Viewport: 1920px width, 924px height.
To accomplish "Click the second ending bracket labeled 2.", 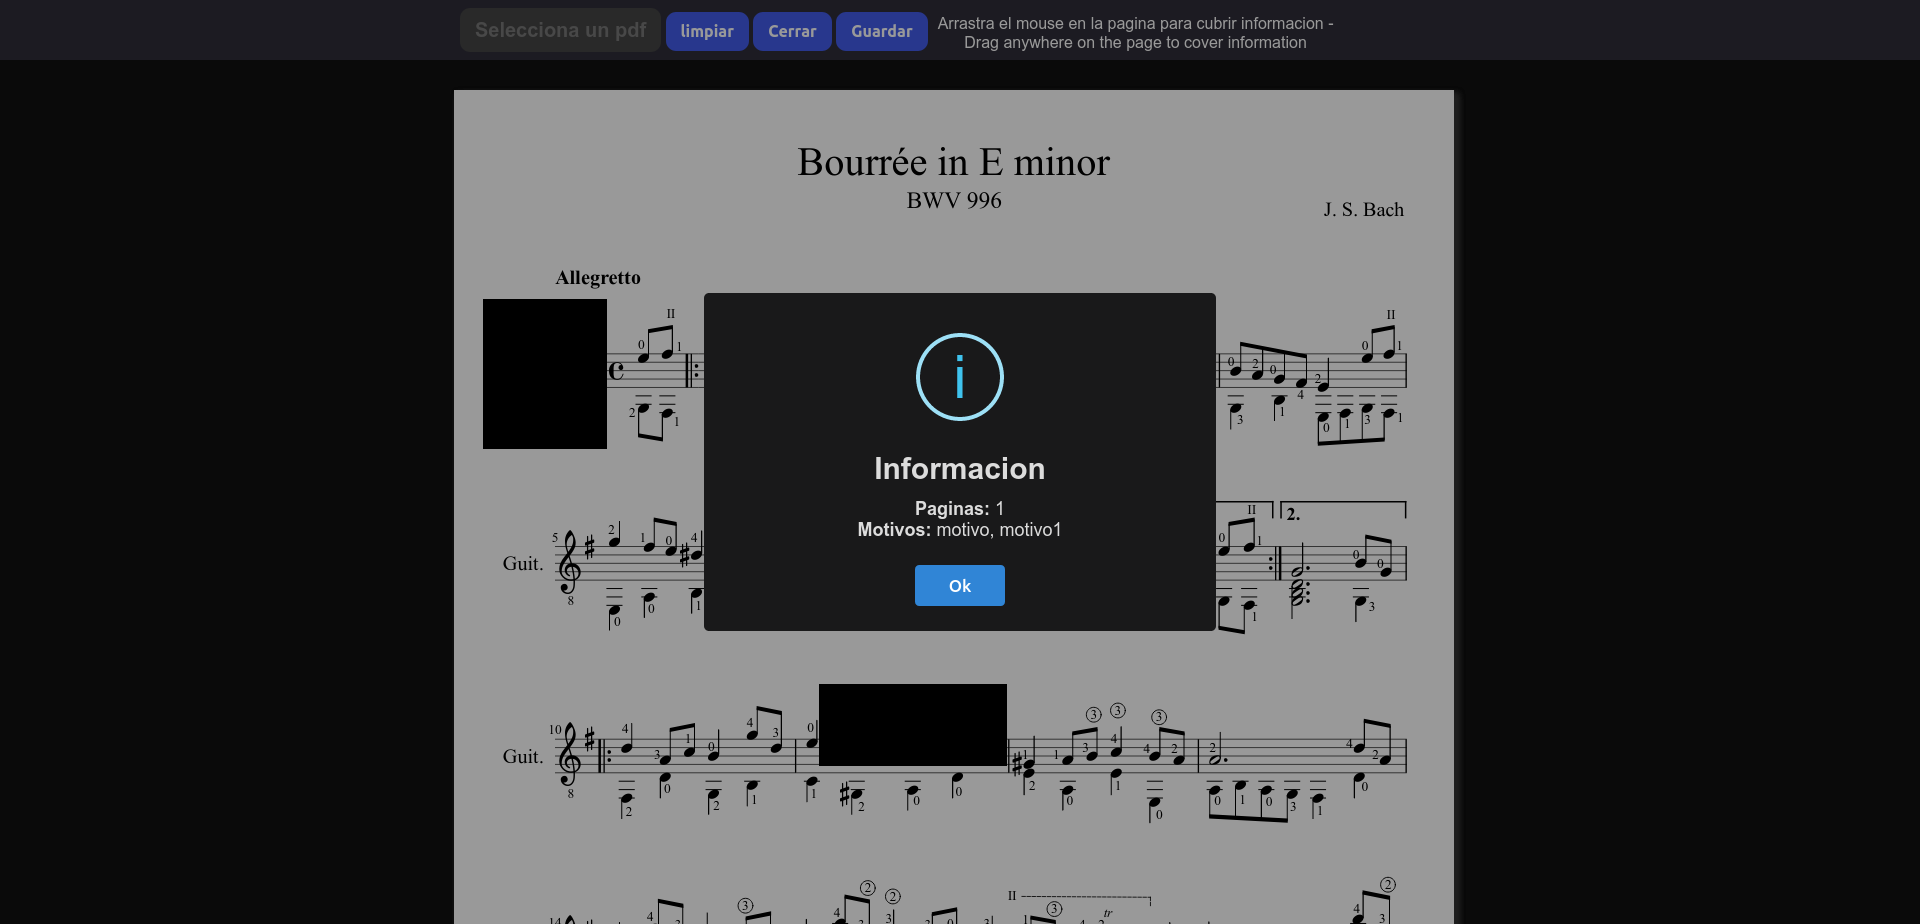I will click(x=1343, y=511).
